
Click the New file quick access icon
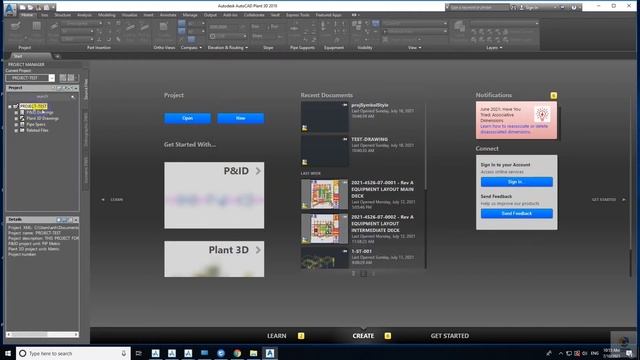(23, 7)
